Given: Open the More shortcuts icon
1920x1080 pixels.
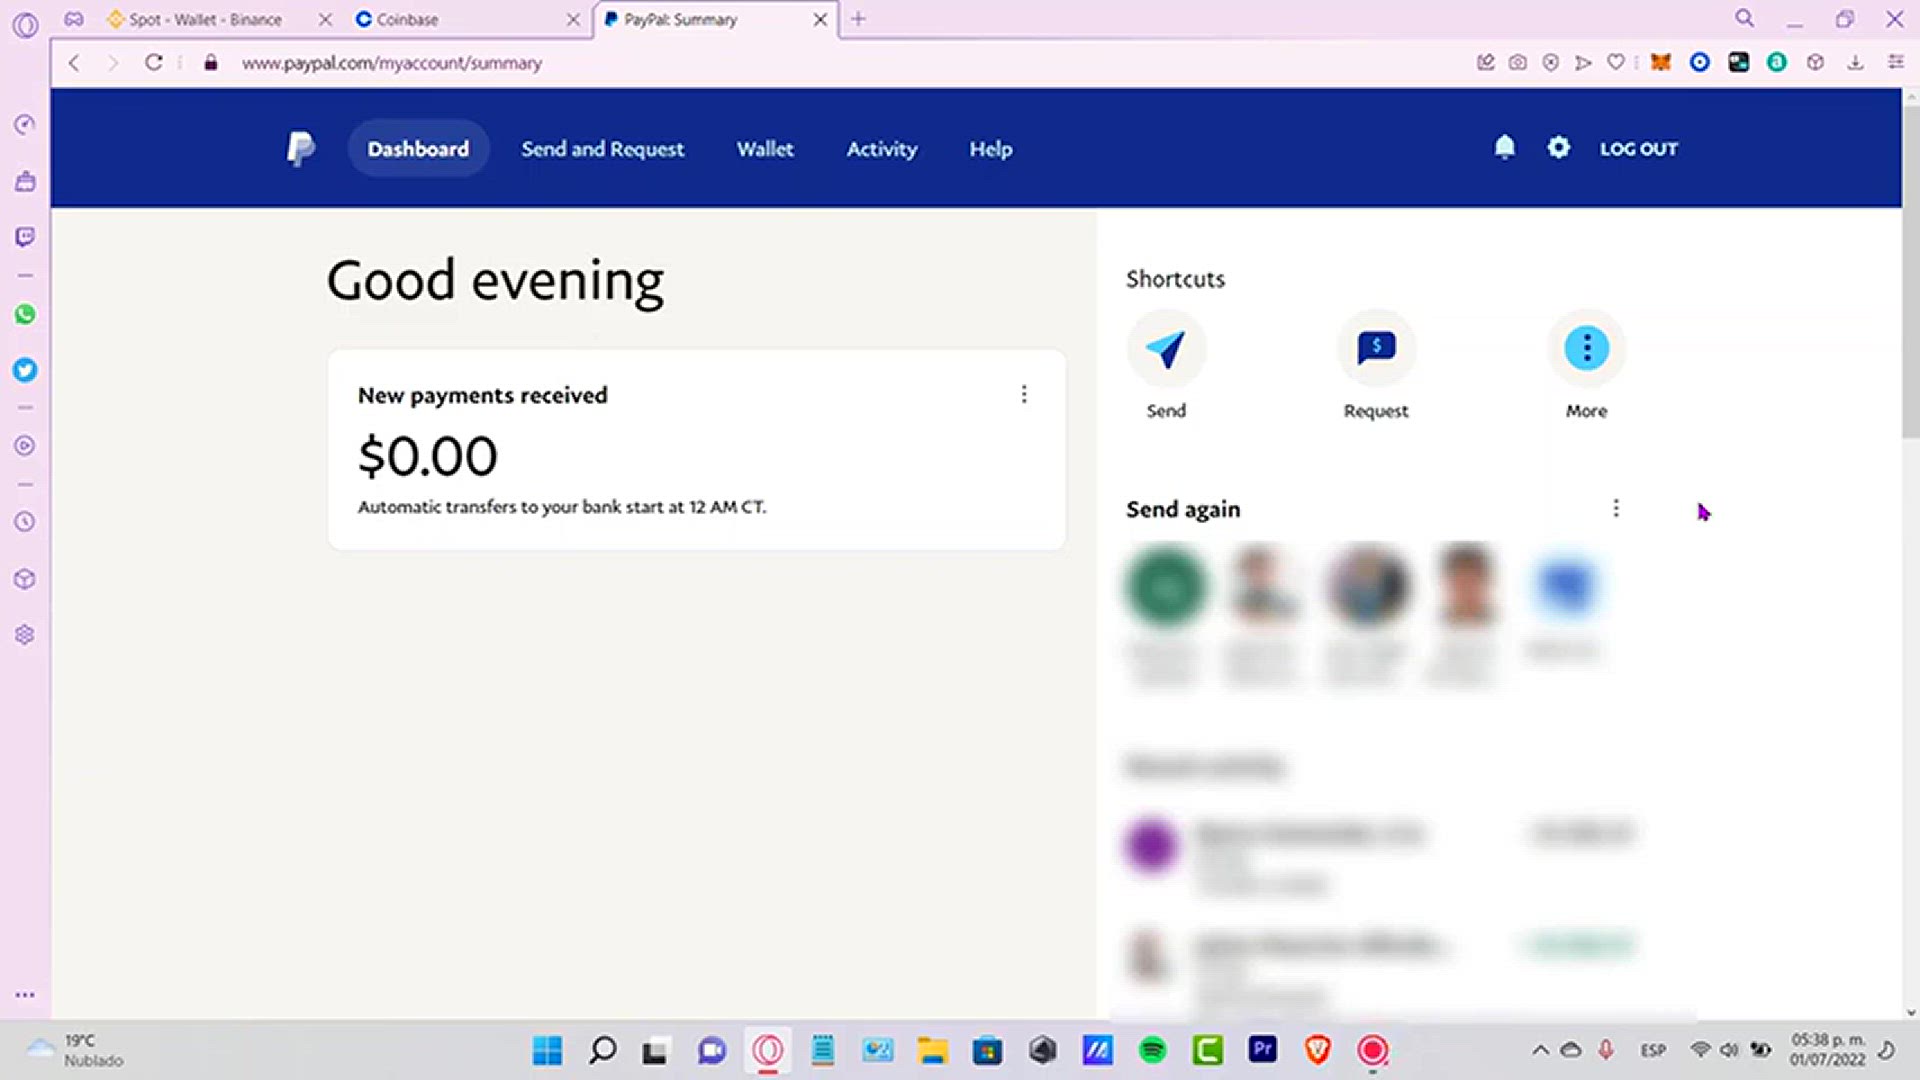Looking at the screenshot, I should [1586, 349].
